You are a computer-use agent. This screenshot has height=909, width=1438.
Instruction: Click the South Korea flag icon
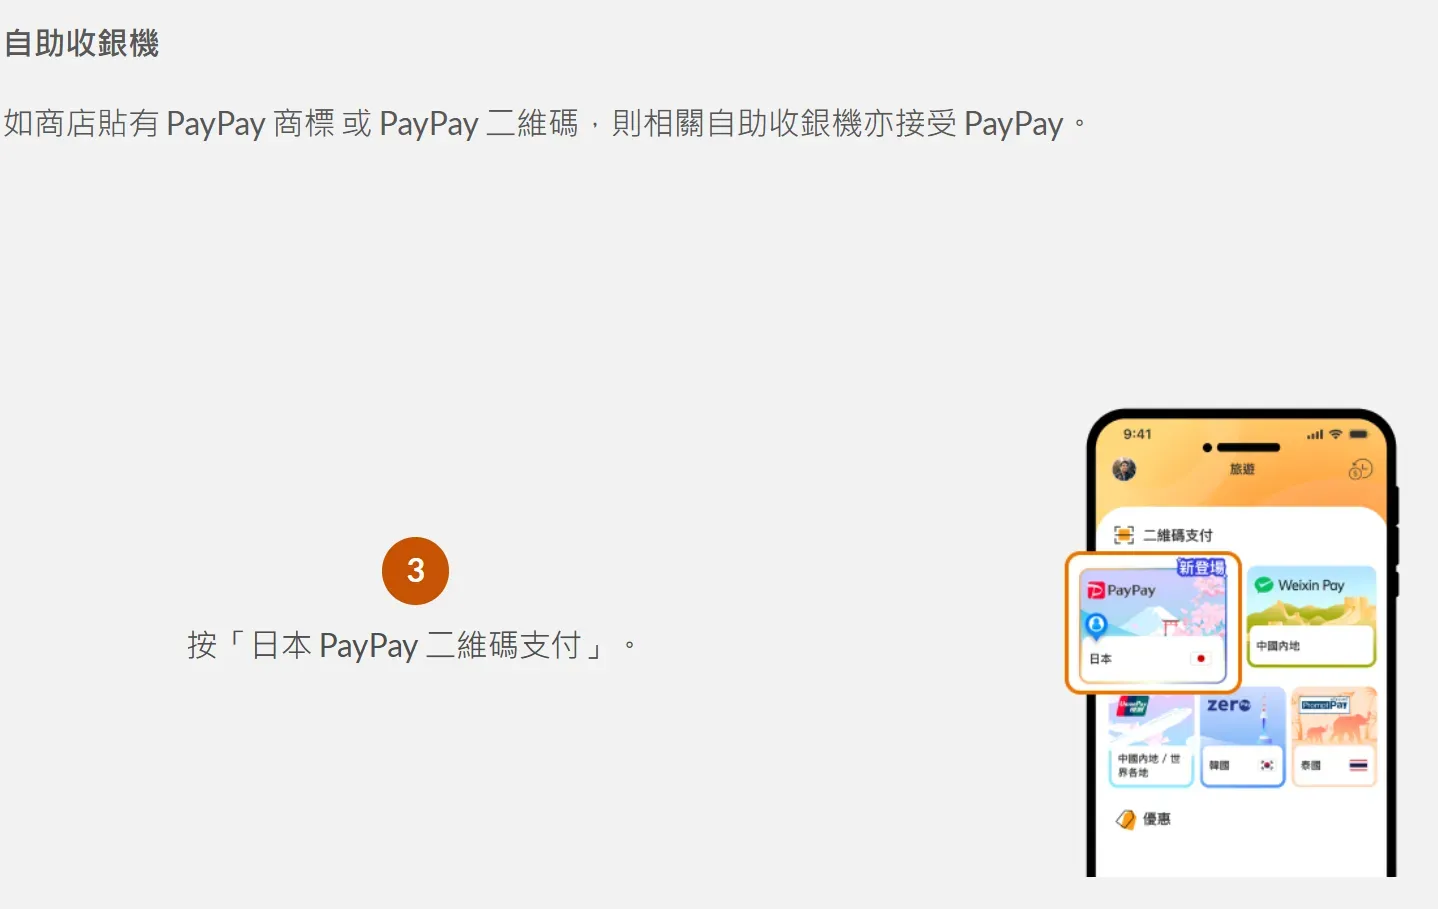coord(1266,765)
